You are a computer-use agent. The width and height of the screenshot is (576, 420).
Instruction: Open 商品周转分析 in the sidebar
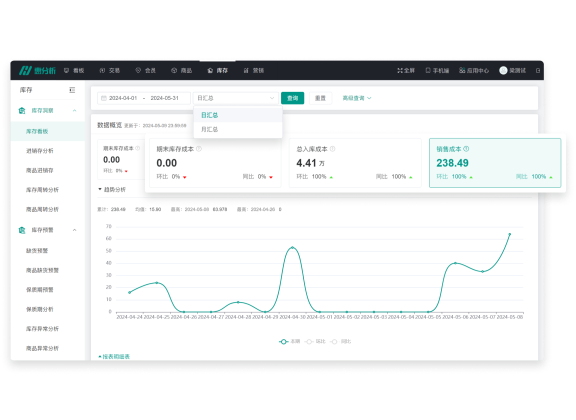point(48,209)
